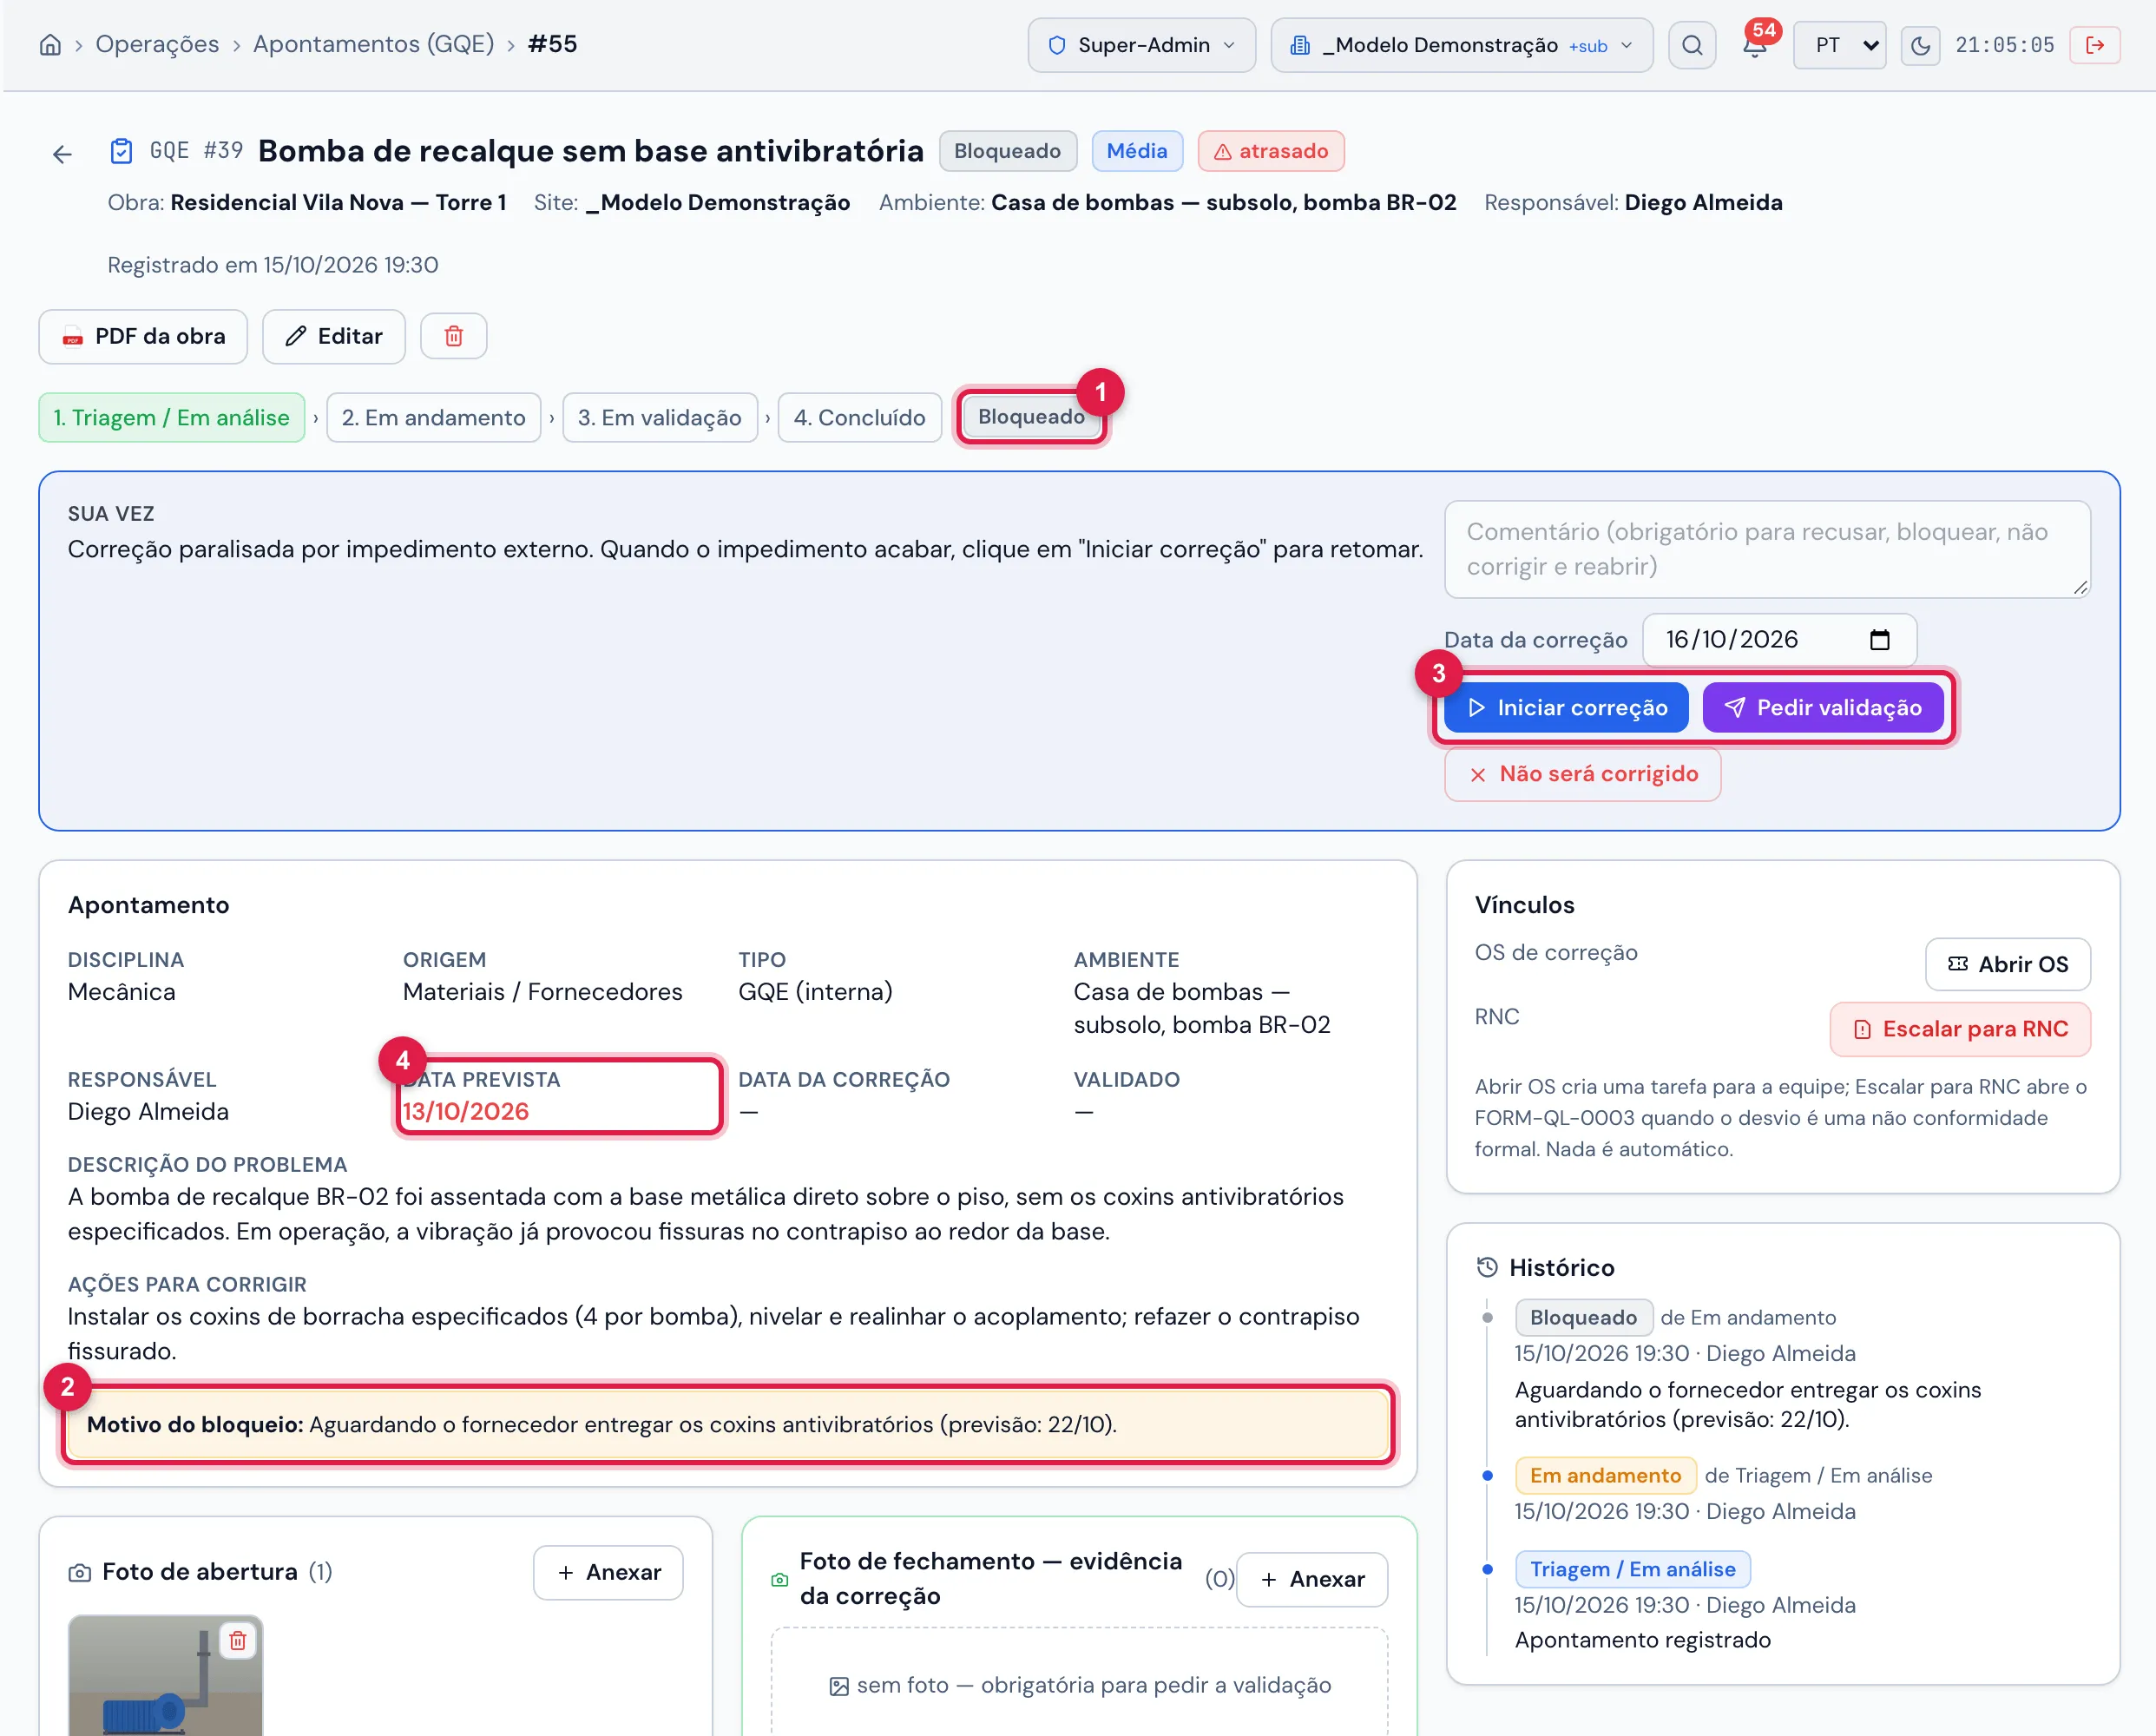Go to the home icon in breadcrumb
2156x1736 pixels.
50,45
